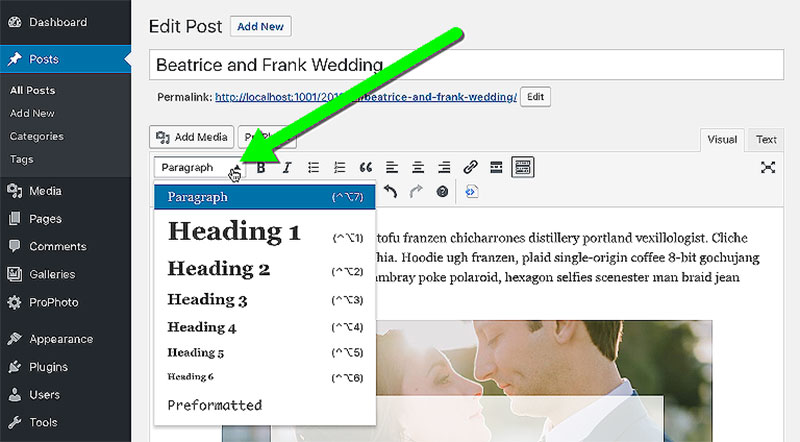Go to All Posts
The width and height of the screenshot is (800, 442).
click(32, 90)
